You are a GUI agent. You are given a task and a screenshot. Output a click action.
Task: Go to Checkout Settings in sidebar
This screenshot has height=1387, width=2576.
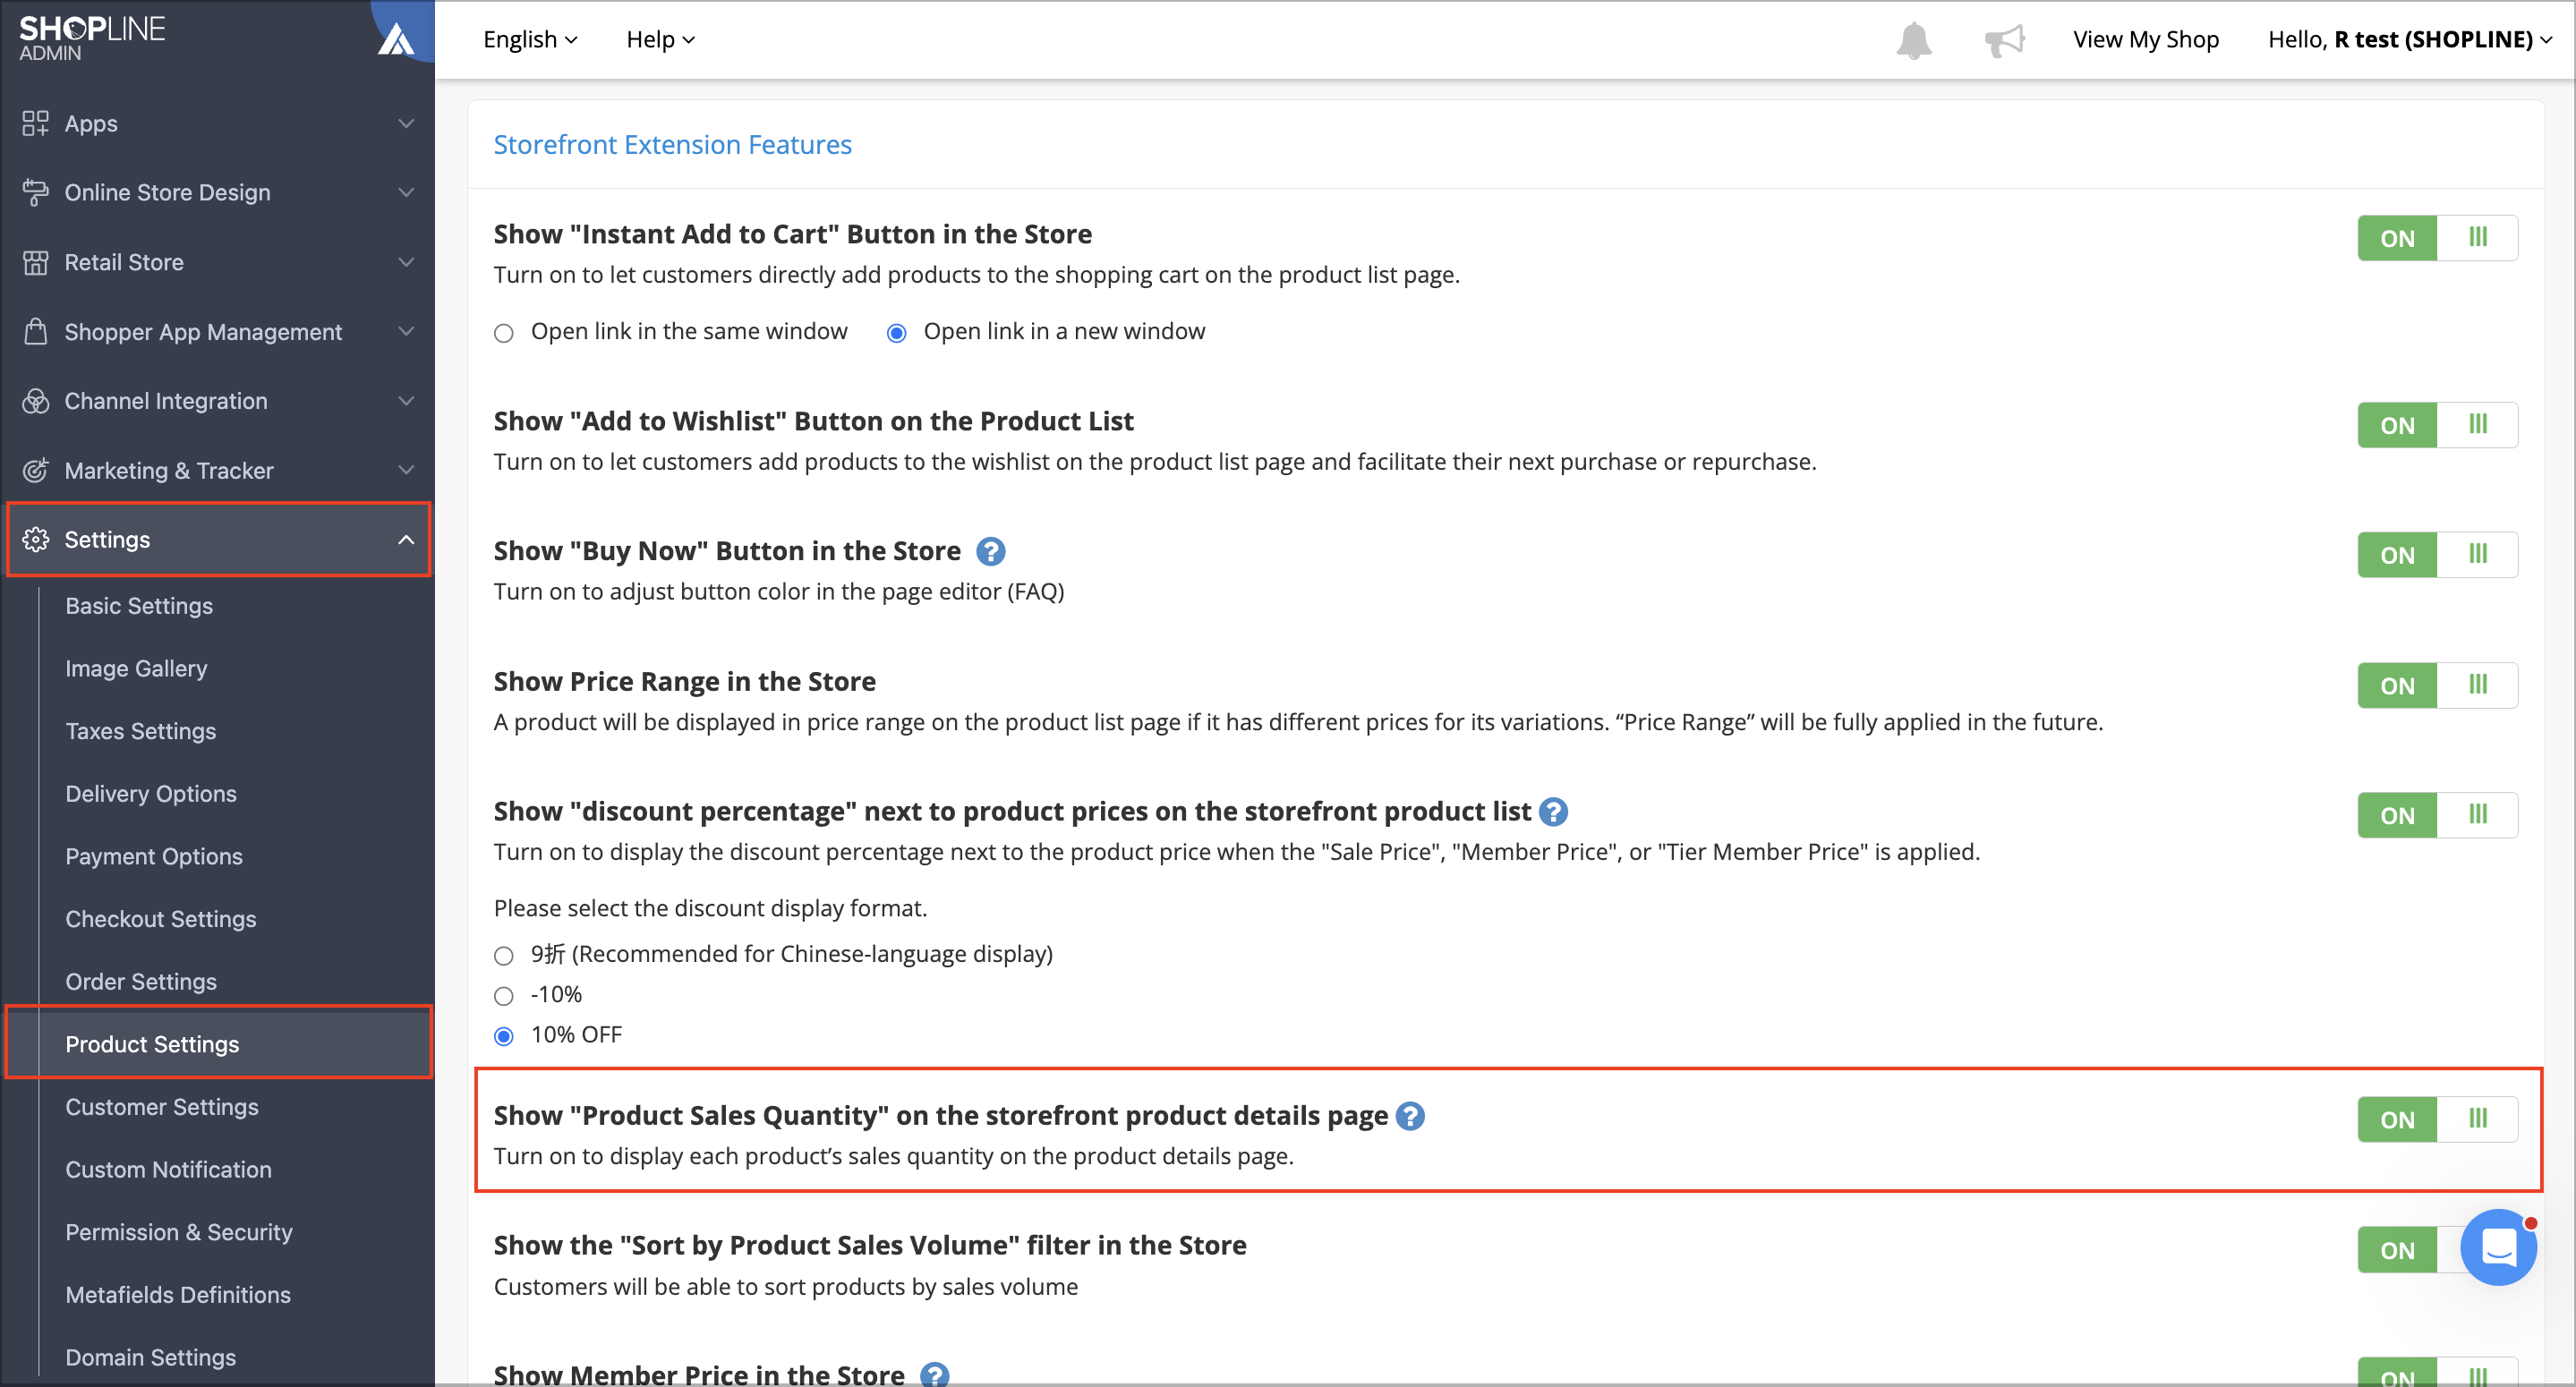coord(160,918)
